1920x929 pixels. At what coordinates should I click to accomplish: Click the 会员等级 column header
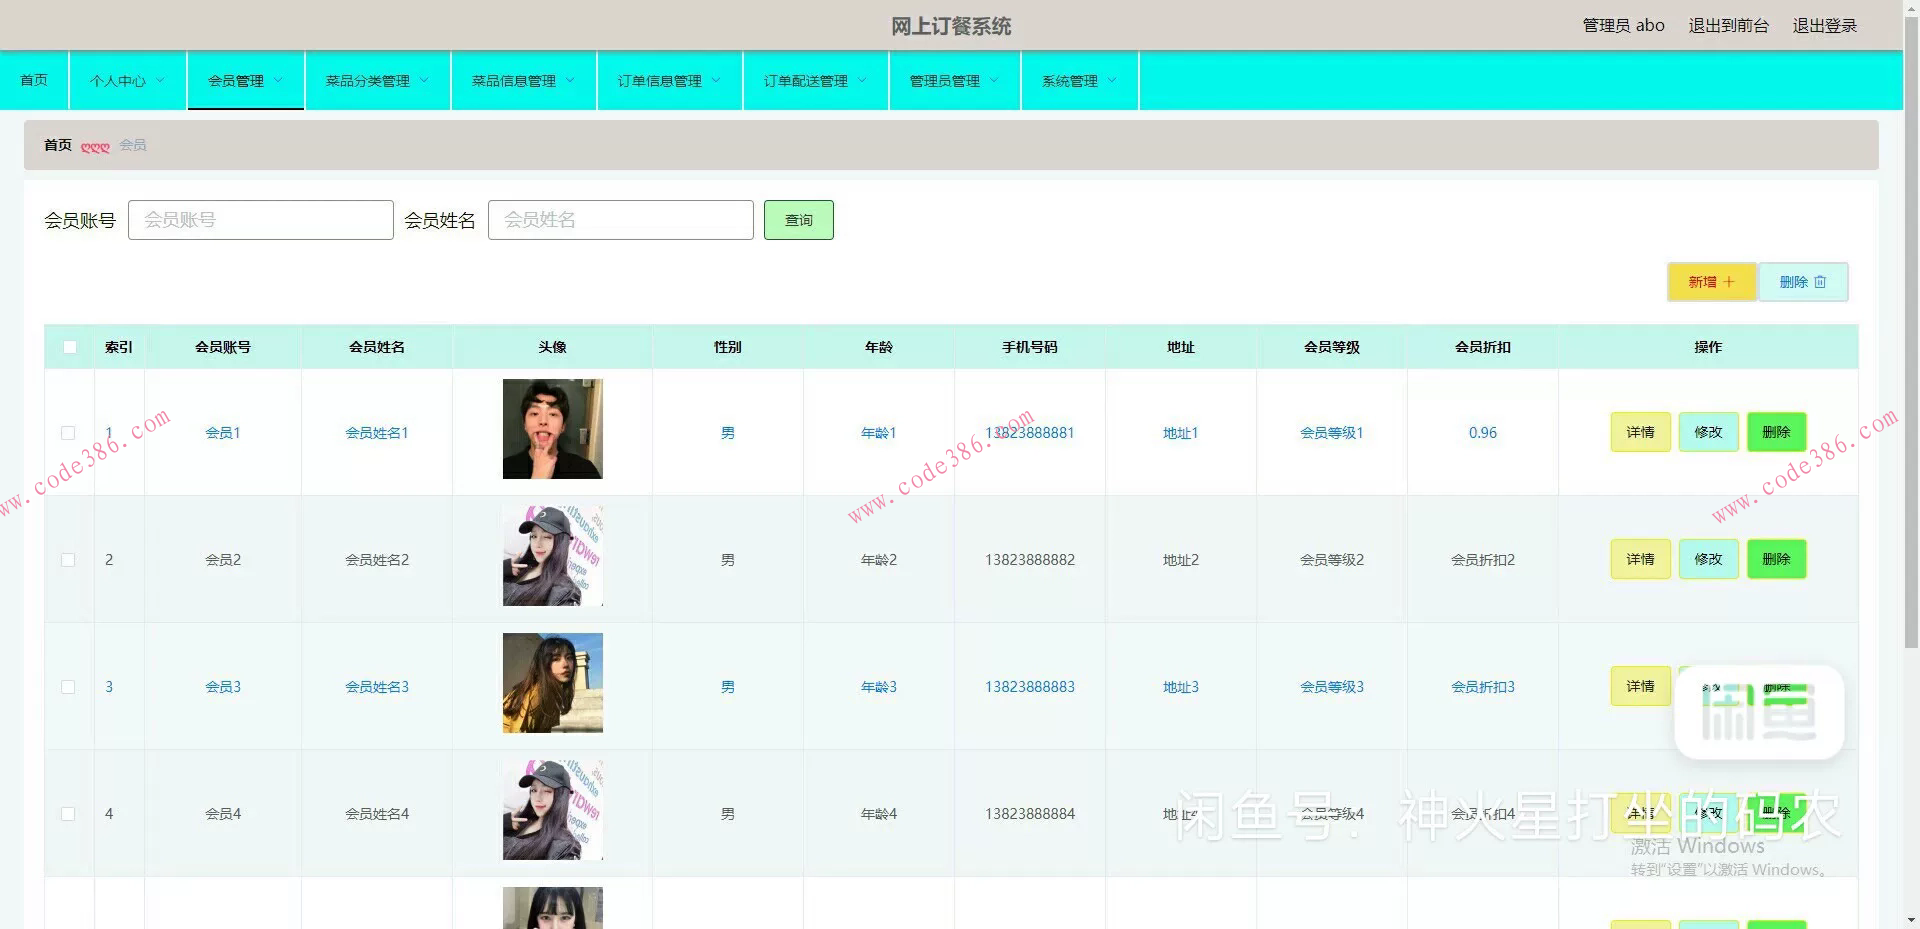tap(1332, 347)
